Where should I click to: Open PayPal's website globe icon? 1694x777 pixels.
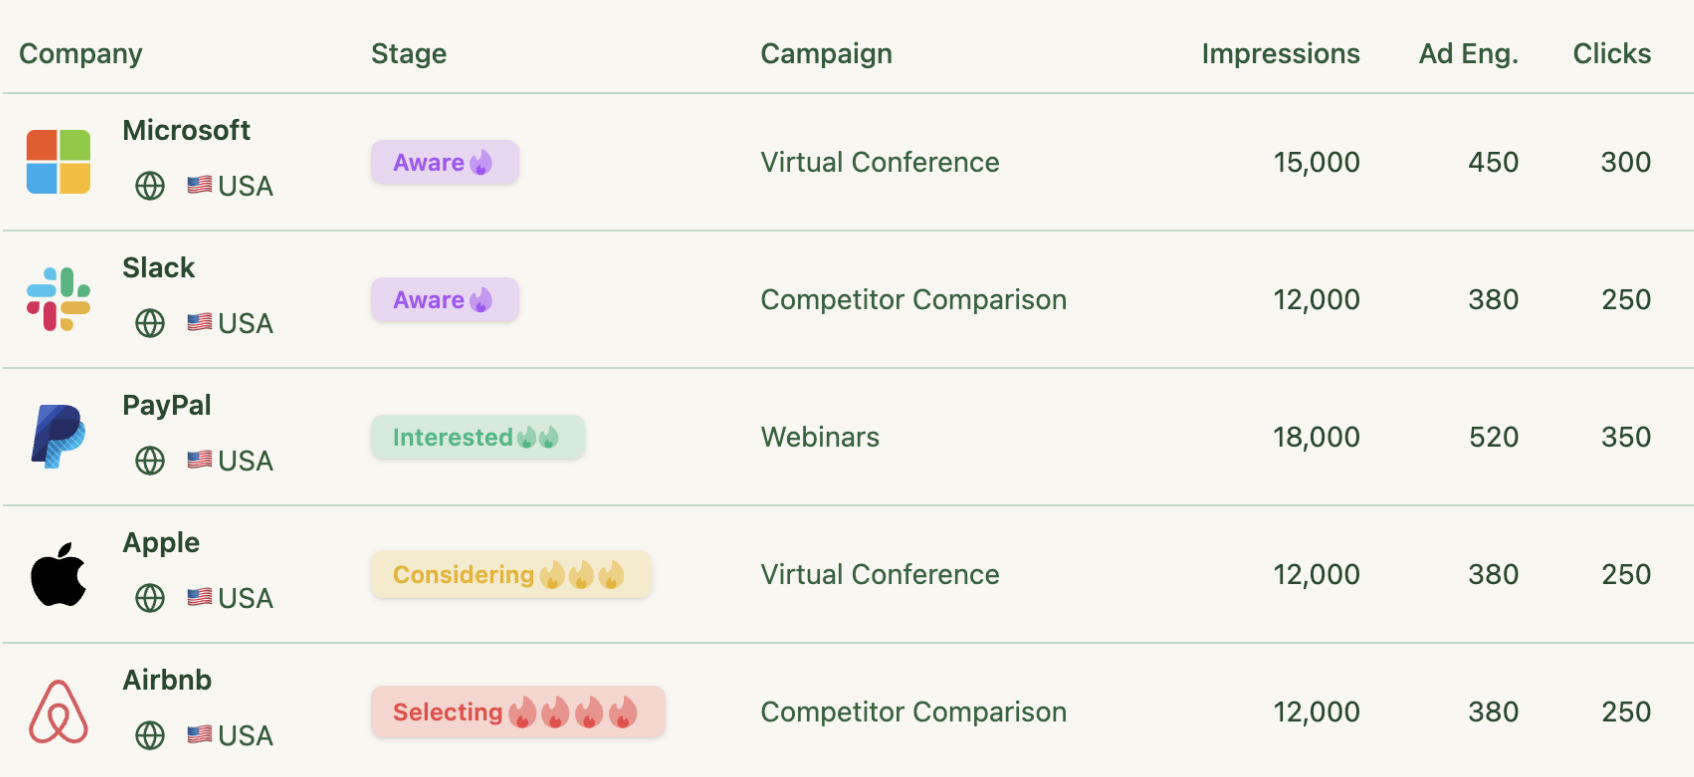(x=150, y=461)
